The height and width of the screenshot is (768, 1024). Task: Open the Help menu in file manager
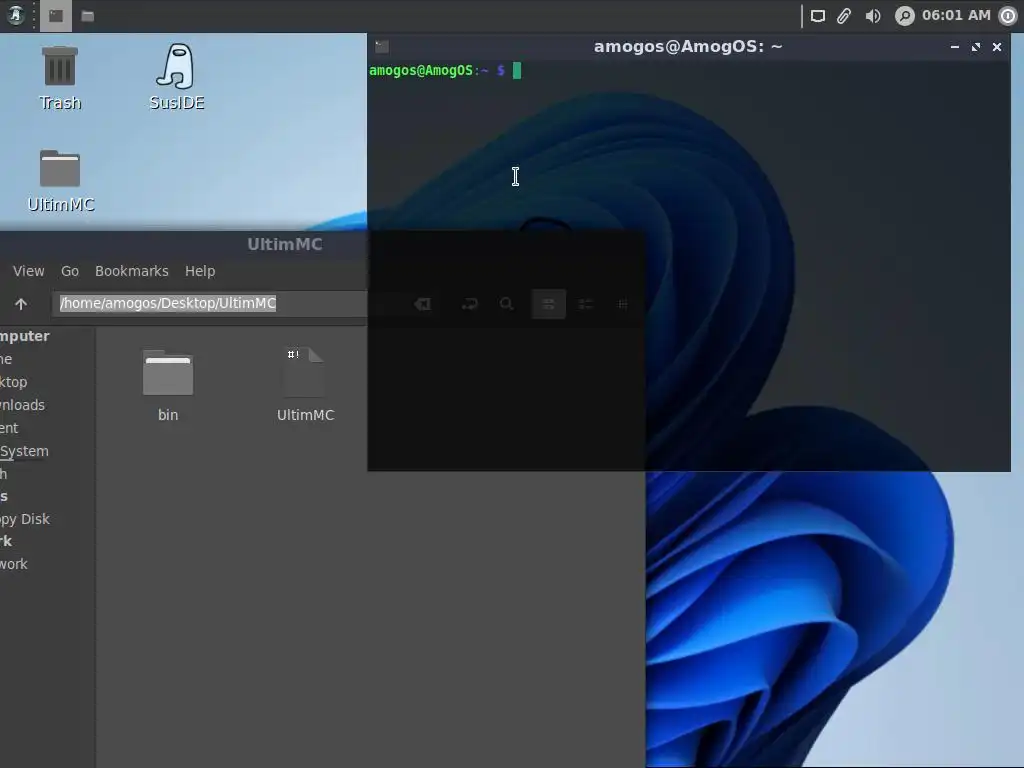click(200, 271)
